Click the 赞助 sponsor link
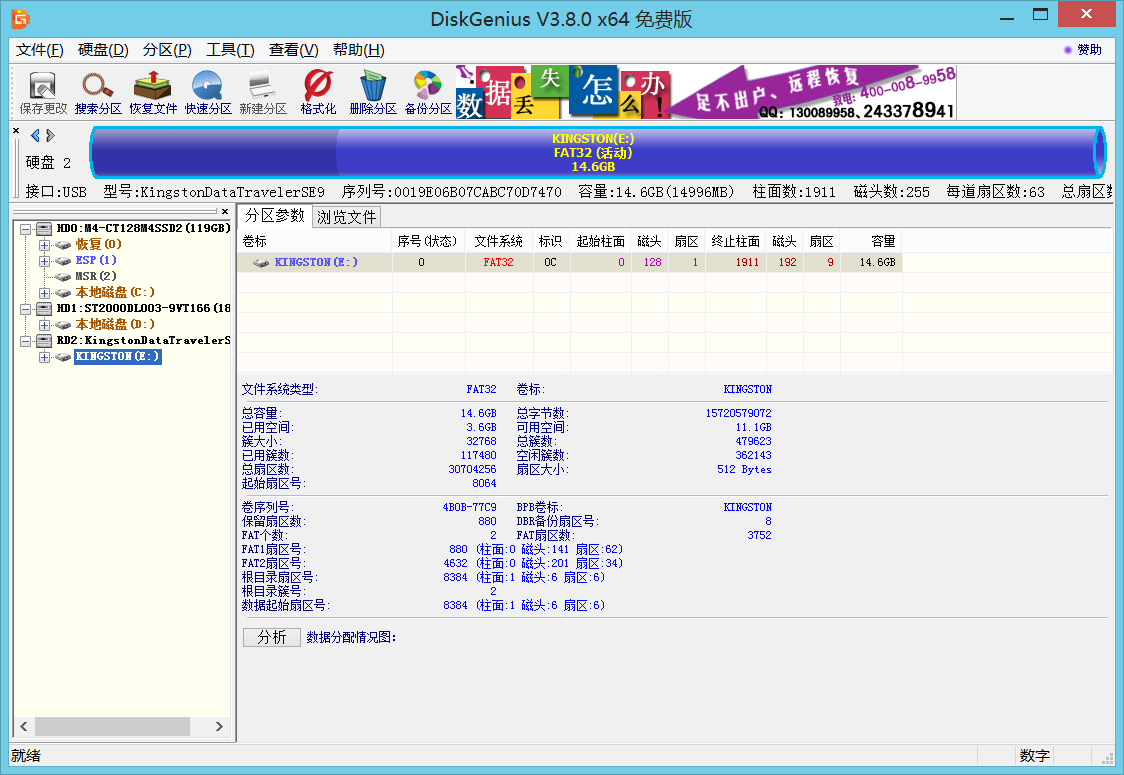 click(1083, 49)
